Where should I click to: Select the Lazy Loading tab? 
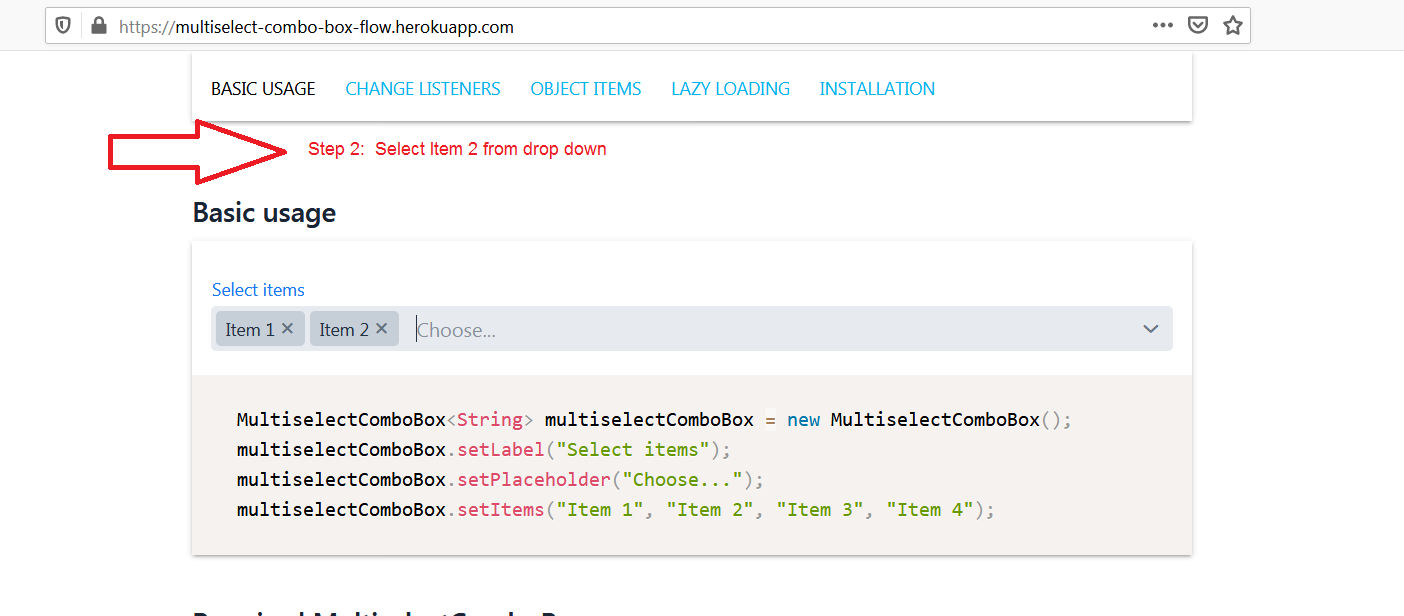(730, 89)
